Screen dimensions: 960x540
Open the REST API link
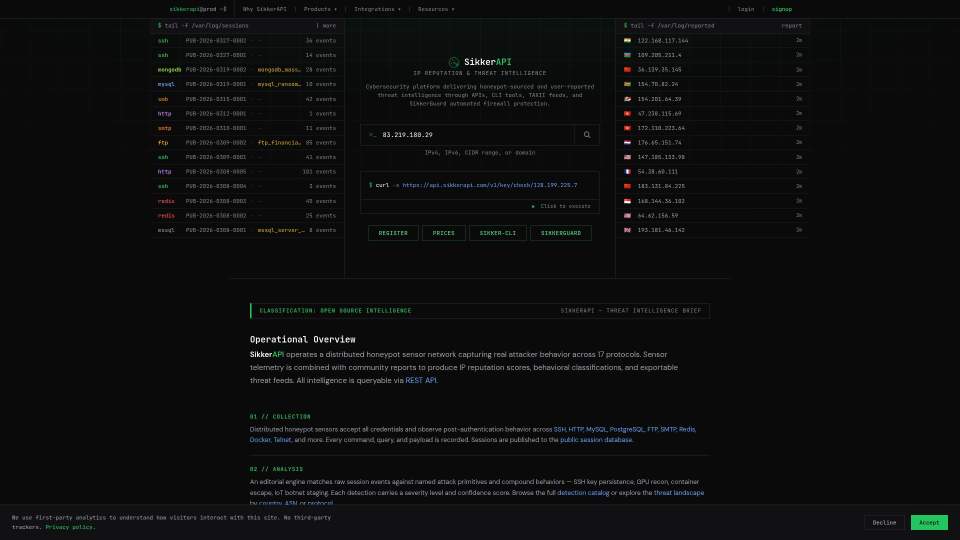[421, 380]
